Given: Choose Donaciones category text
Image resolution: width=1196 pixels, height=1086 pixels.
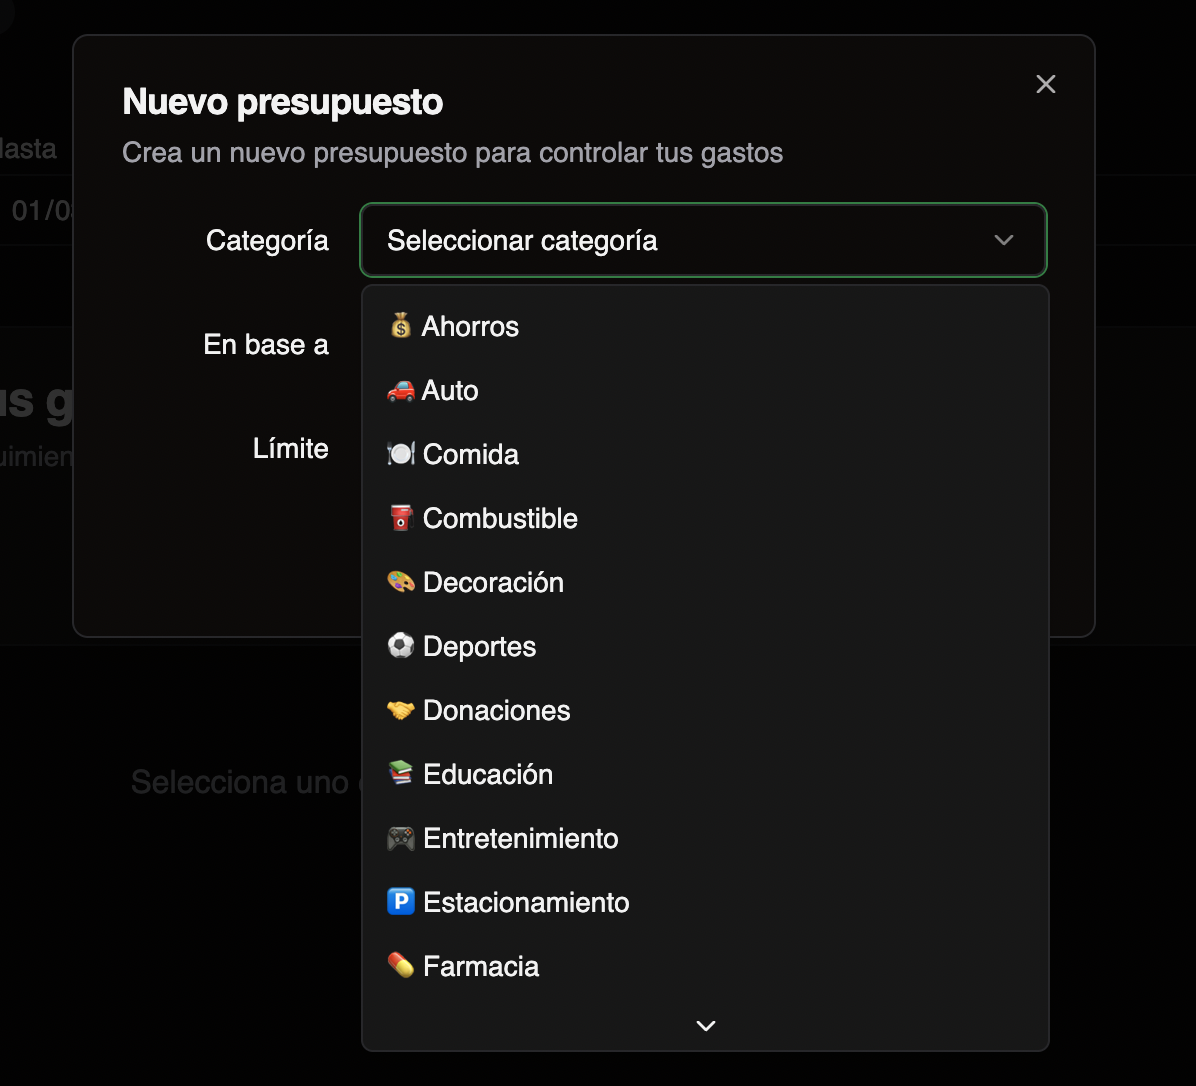Looking at the screenshot, I should coord(496,710).
